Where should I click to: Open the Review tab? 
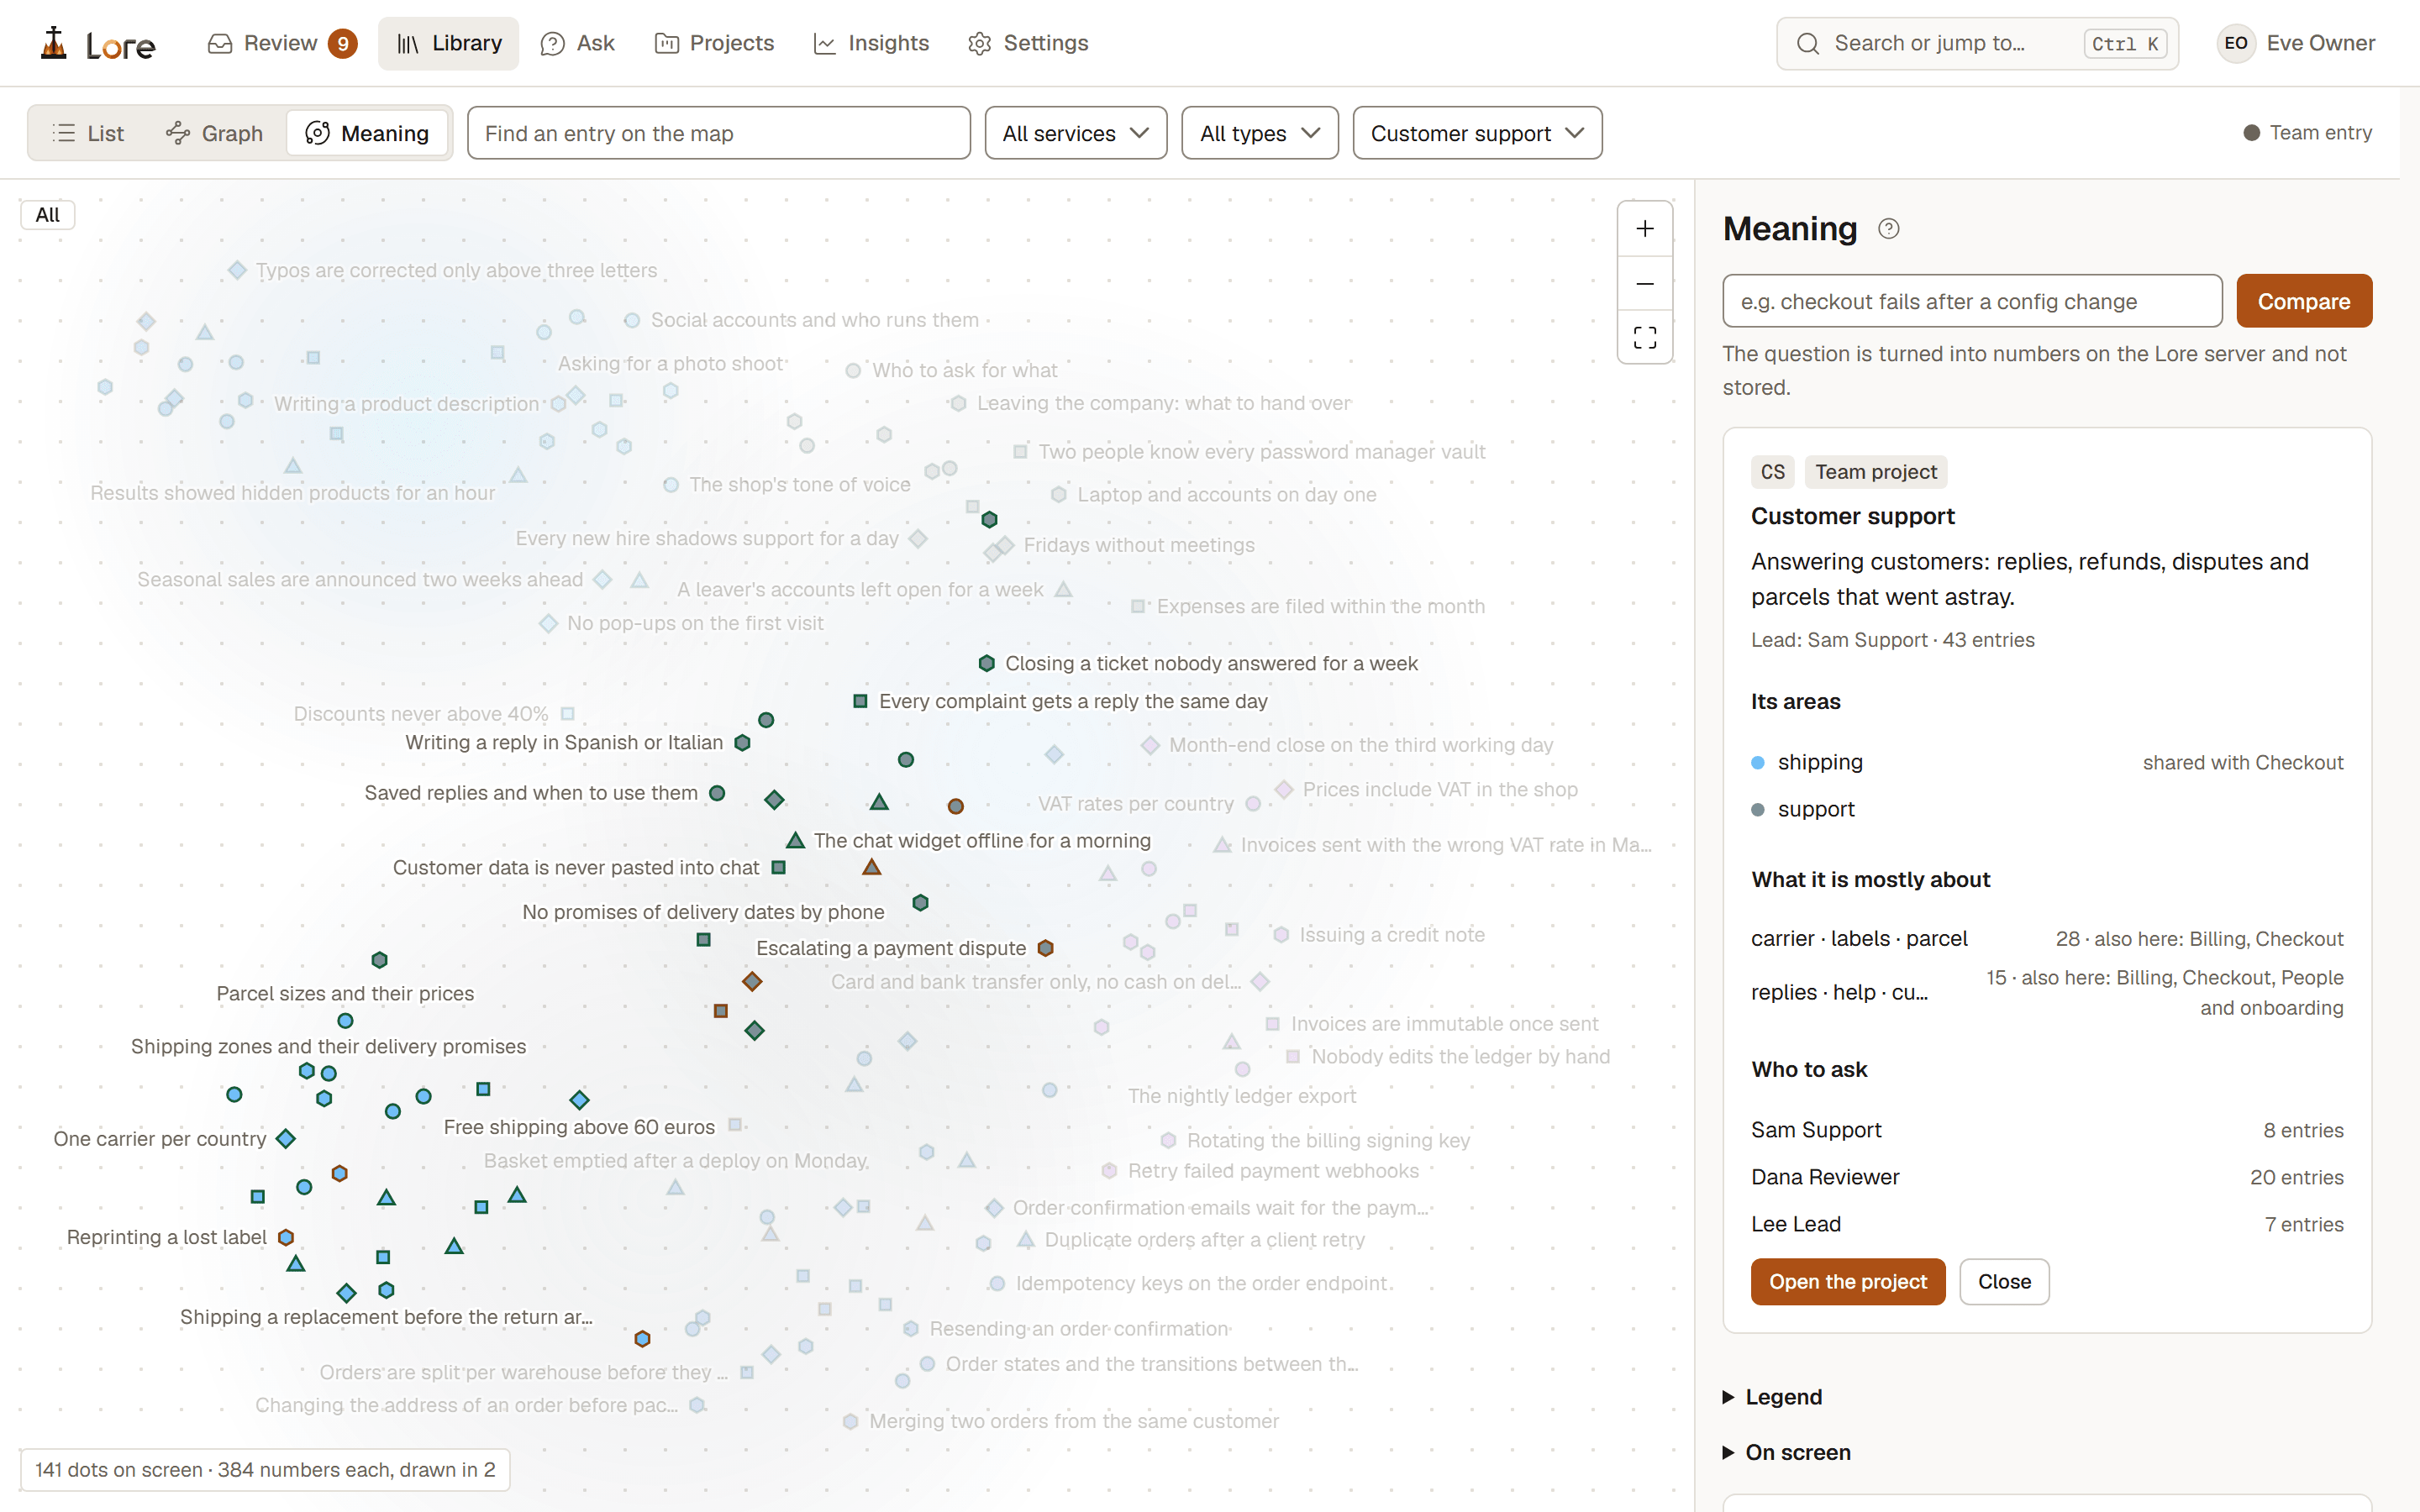coord(281,43)
